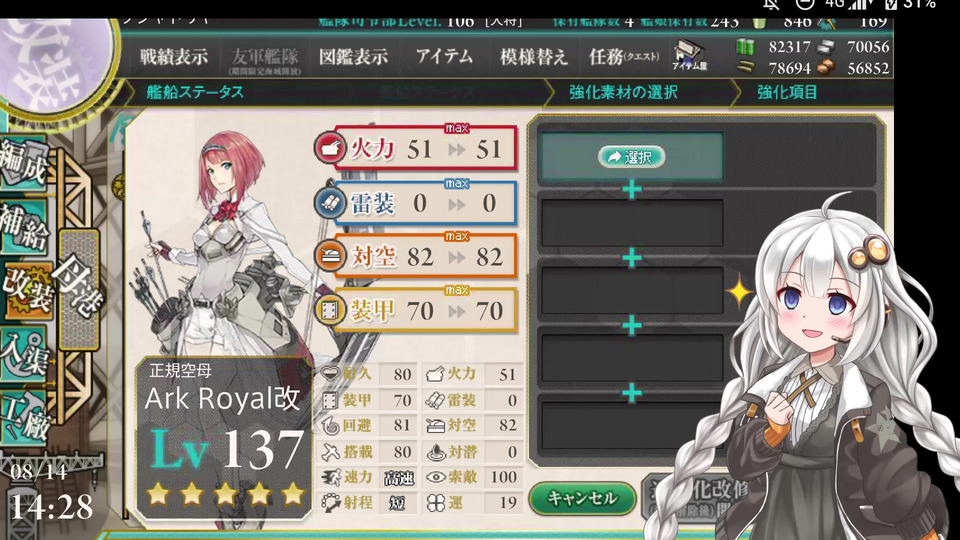Click the torpedo (雷装) stat icon
The width and height of the screenshot is (960, 540).
[x=331, y=203]
